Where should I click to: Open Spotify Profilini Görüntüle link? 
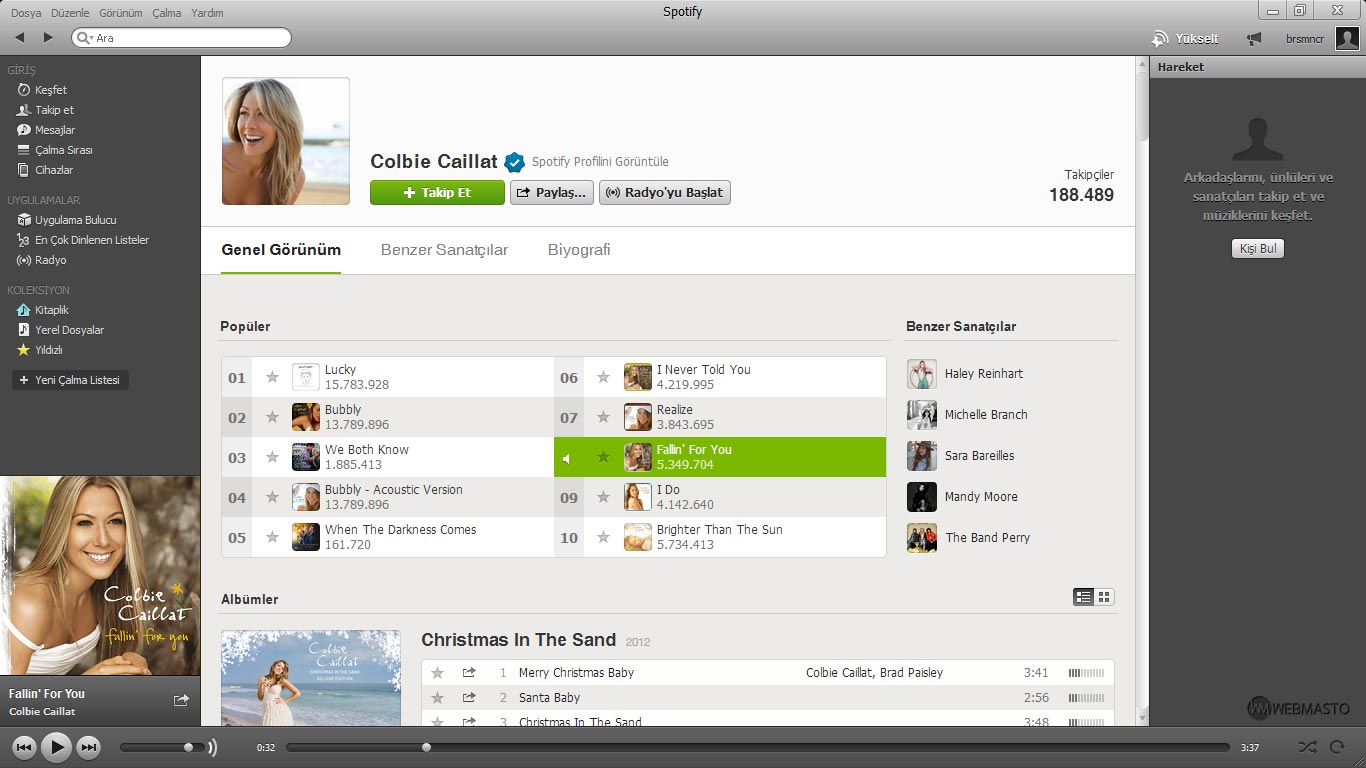(600, 162)
